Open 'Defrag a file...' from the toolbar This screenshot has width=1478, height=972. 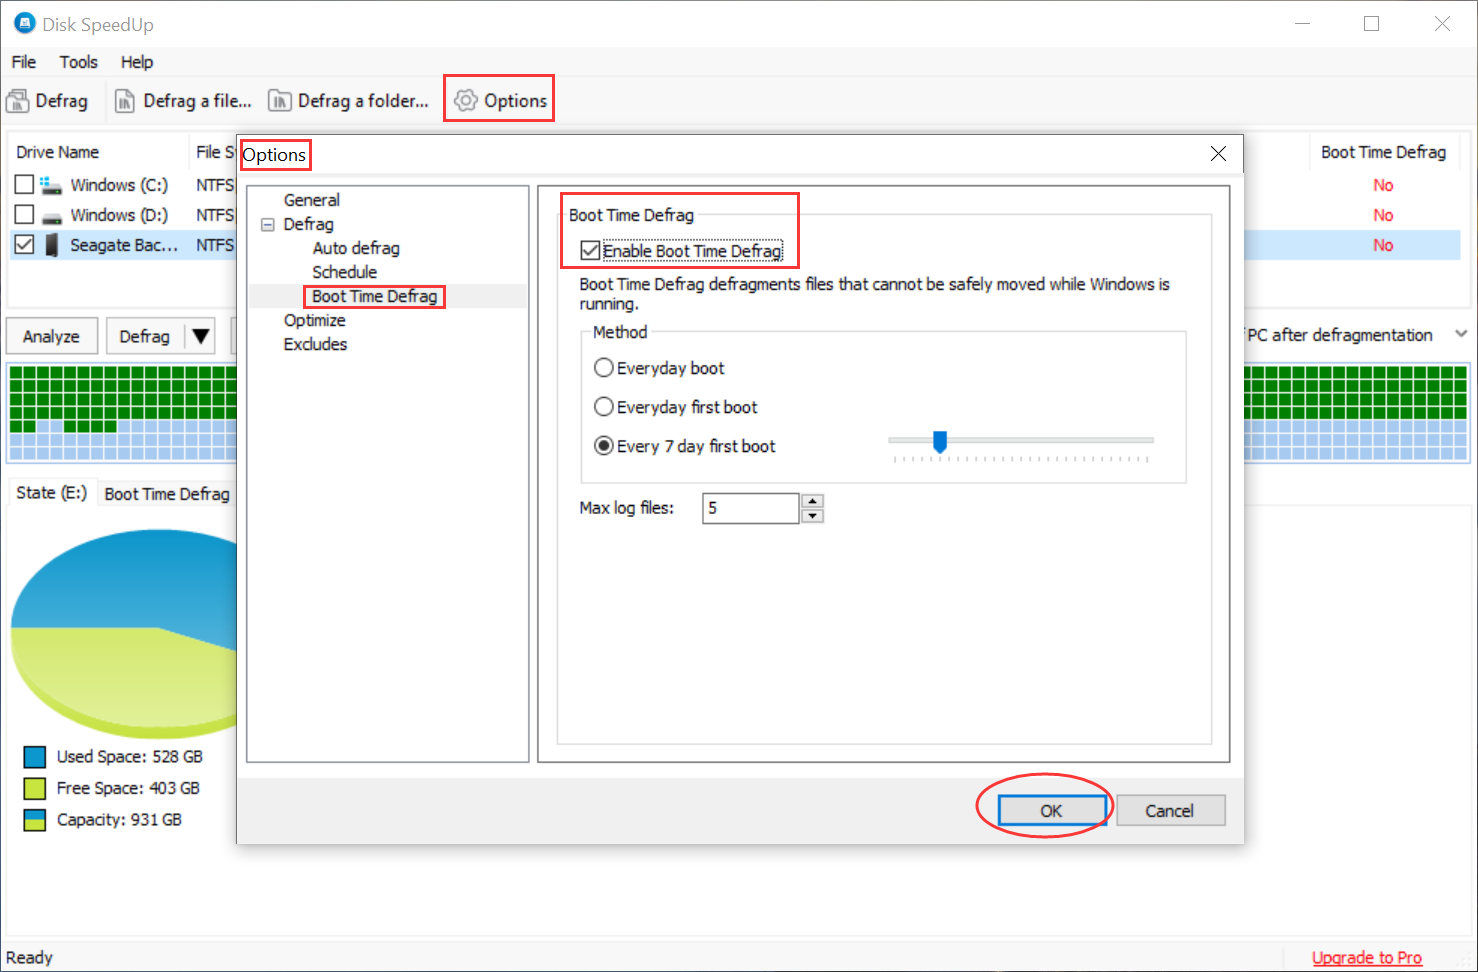point(126,100)
